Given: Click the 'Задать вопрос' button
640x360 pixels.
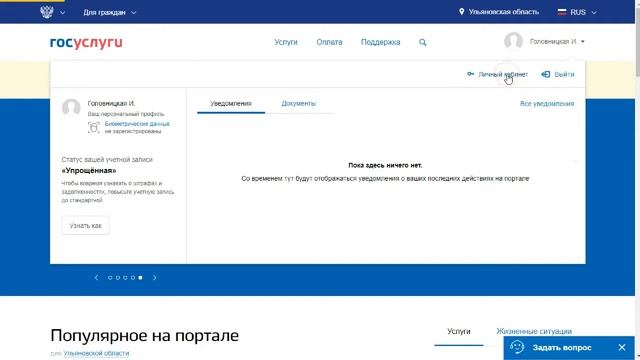Looking at the screenshot, I should pos(562,348).
